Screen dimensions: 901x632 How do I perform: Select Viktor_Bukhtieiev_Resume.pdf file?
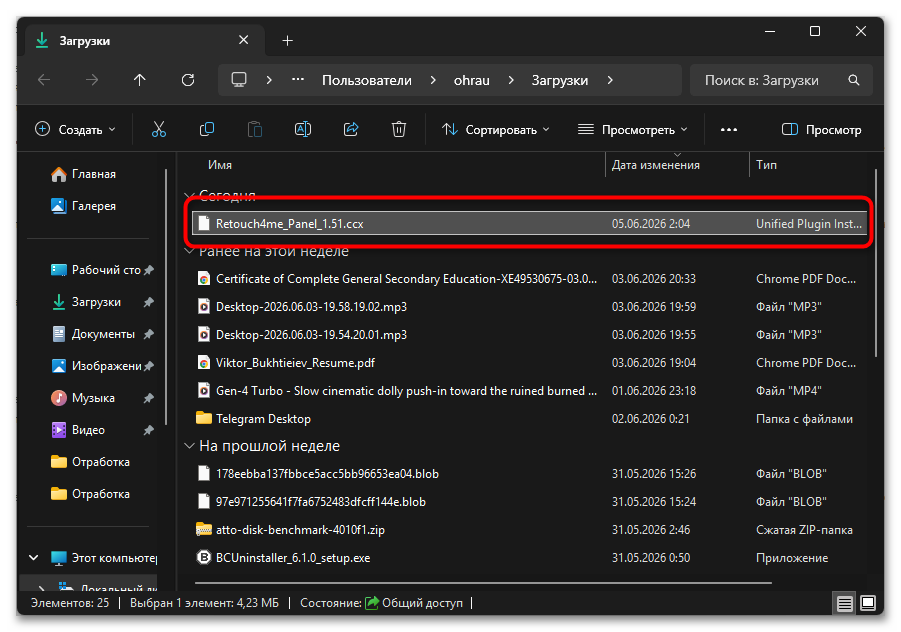[x=529, y=363]
